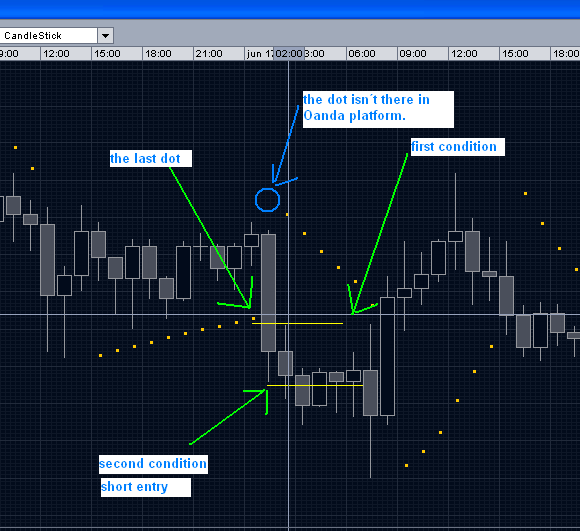
Task: Click the lower yellow short-entry horizontal line
Action: 315,386
